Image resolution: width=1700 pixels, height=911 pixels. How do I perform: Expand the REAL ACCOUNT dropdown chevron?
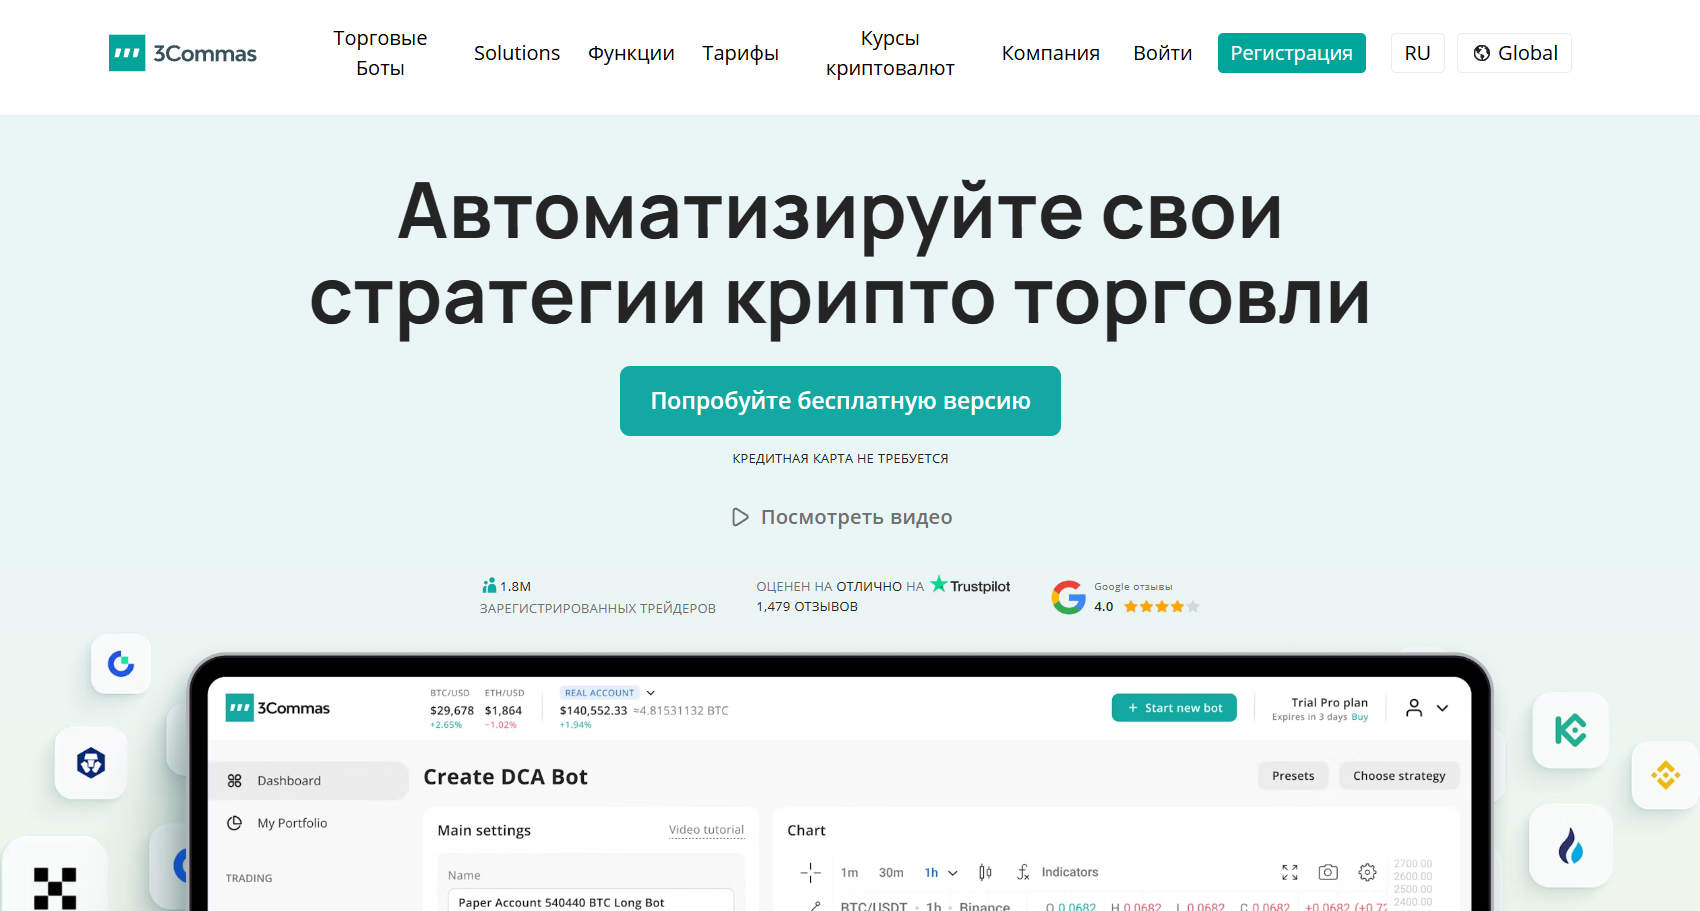(x=651, y=693)
